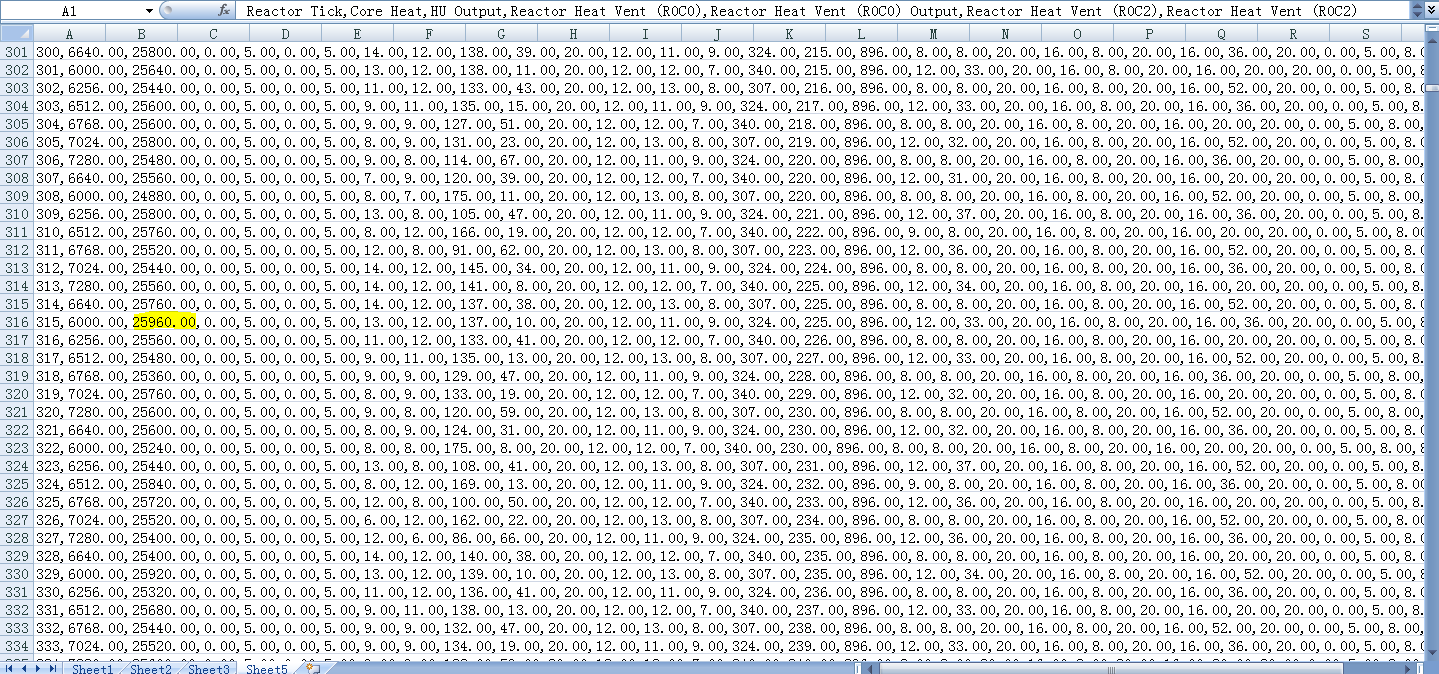Go to last sheet navigation arrow
Viewport: 1439px width, 674px height.
tap(52, 668)
